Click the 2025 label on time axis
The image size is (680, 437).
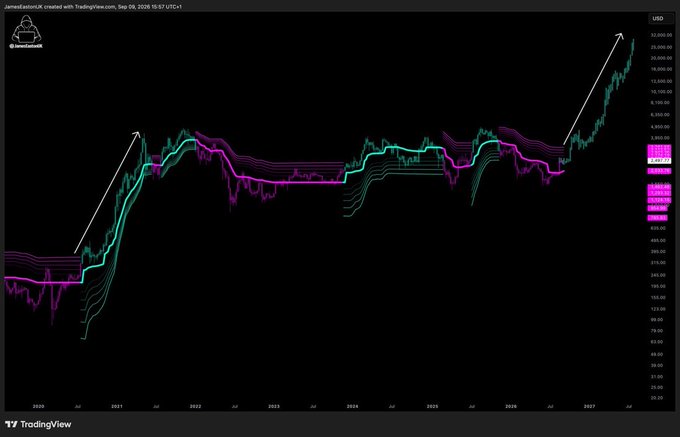432,407
